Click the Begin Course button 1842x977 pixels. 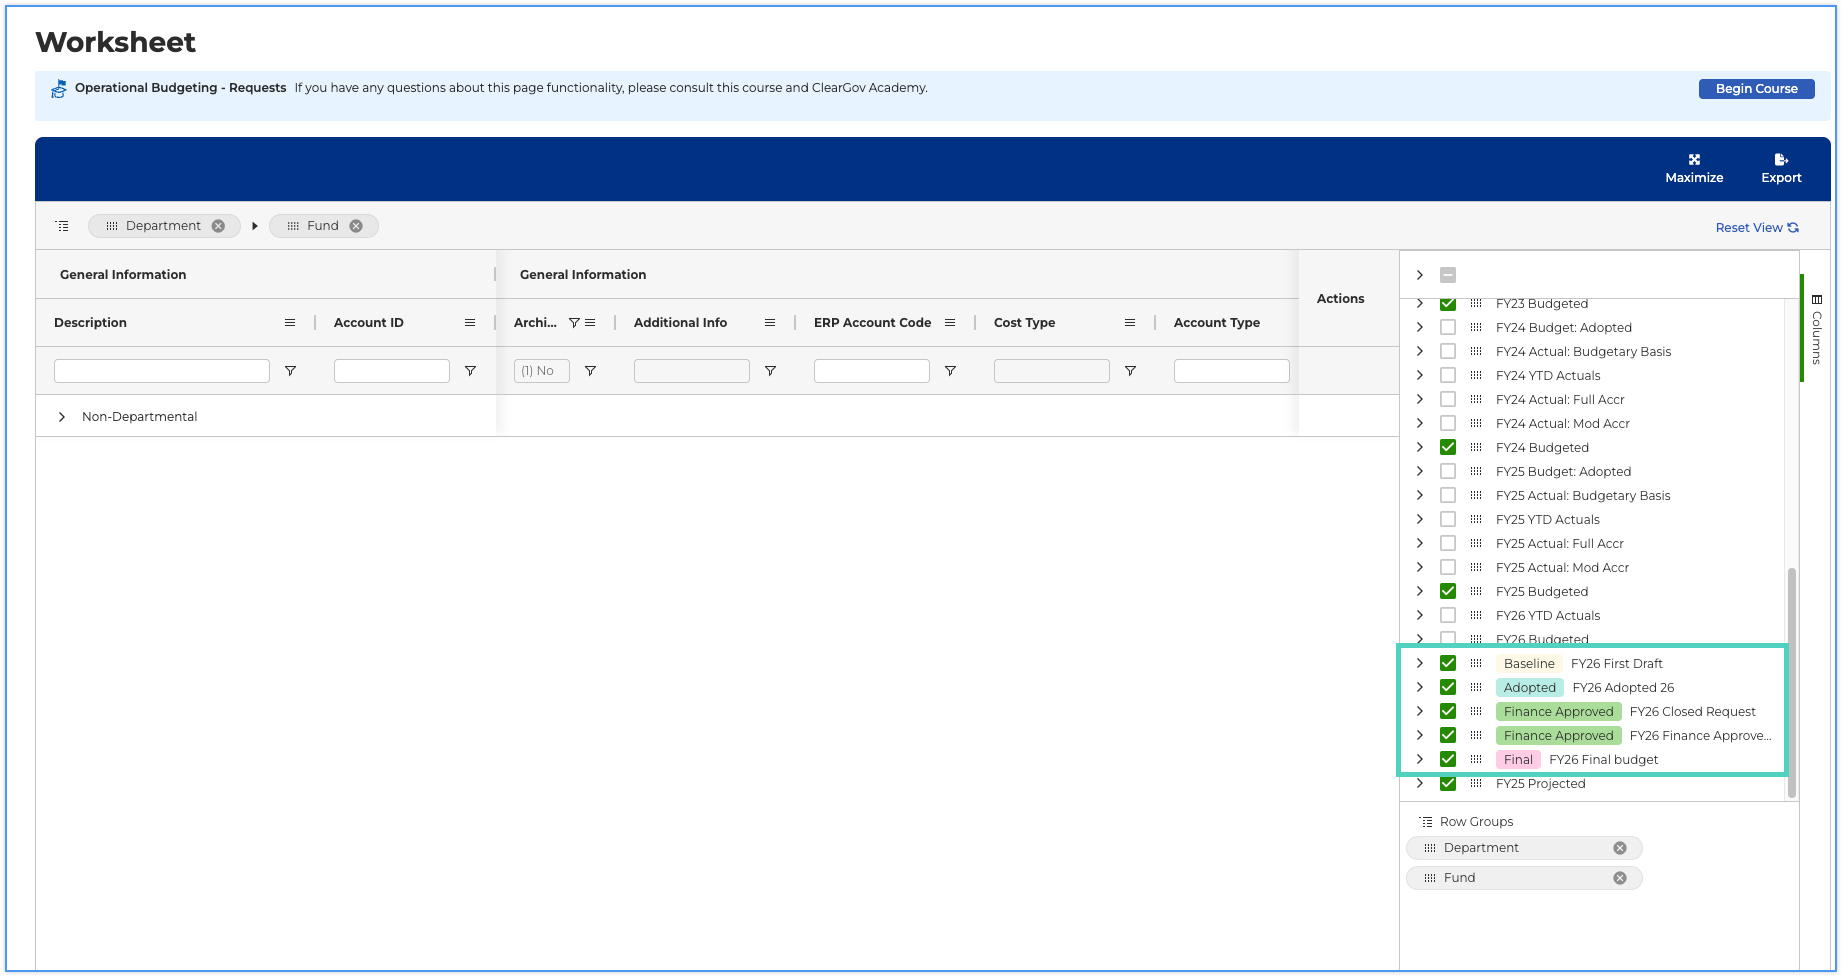point(1757,89)
